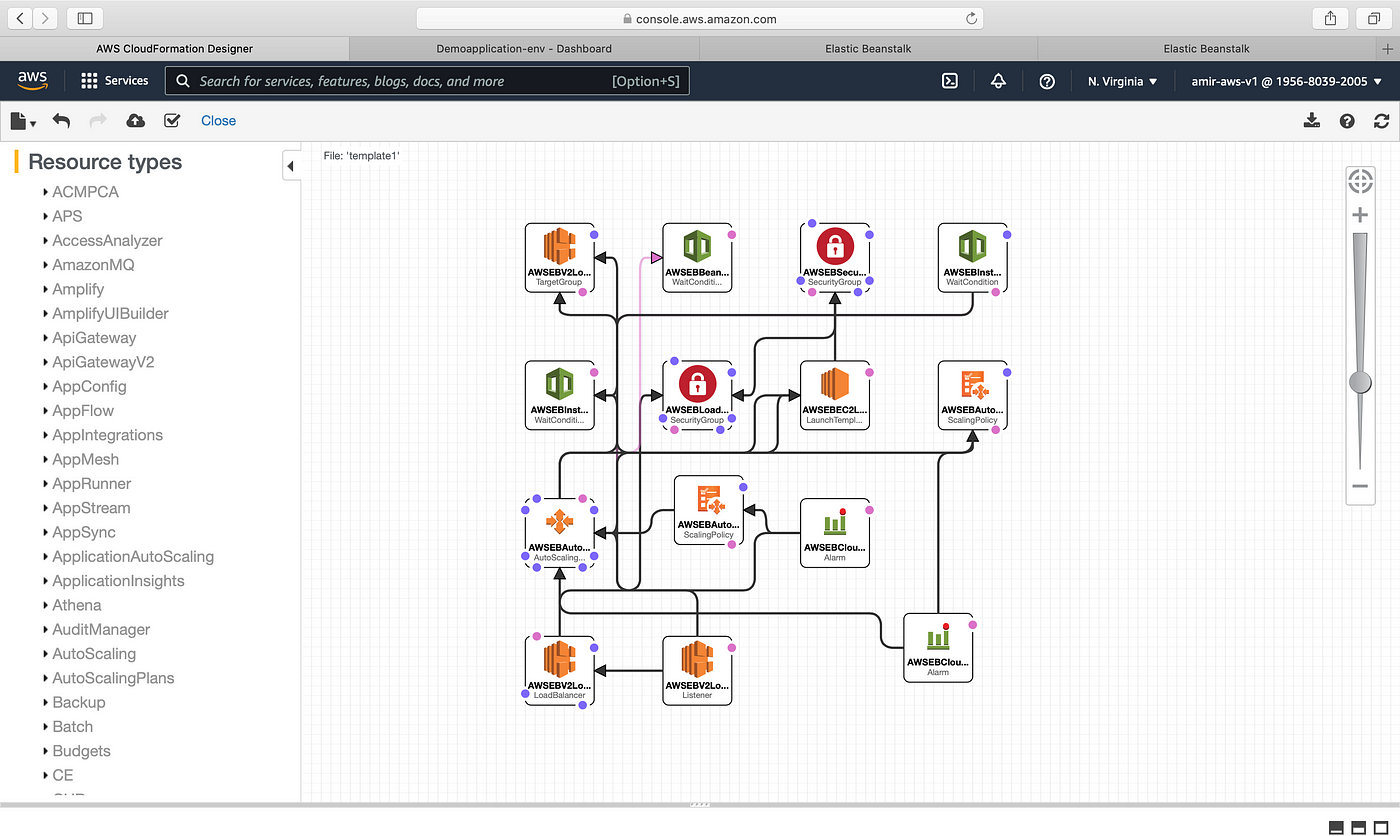Open the designer Help question mark icon

pos(1347,121)
